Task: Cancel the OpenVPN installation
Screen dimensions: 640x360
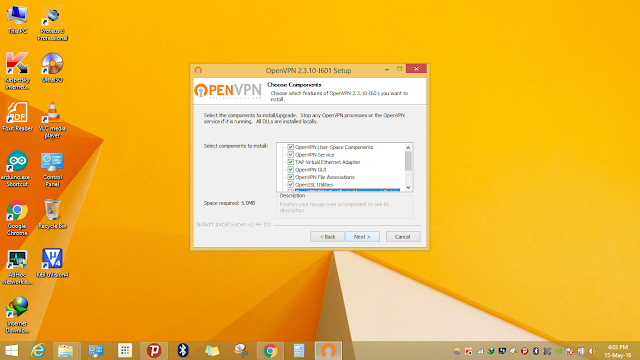Action: 402,237
